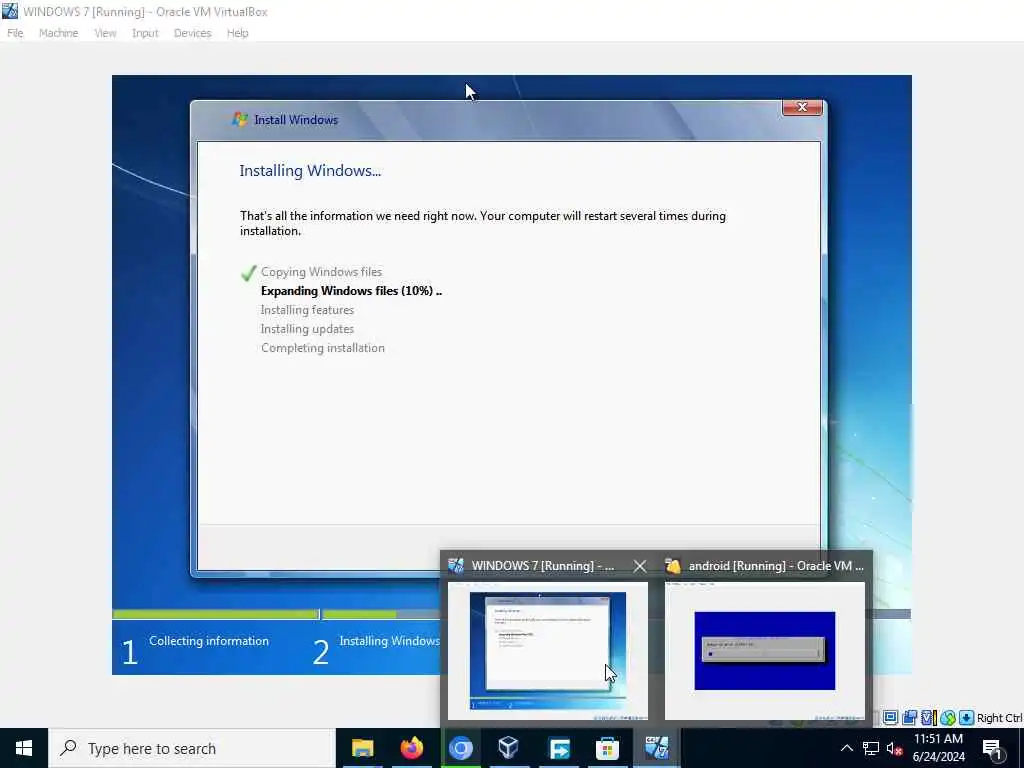Viewport: 1024px width, 768px height.
Task: Click the VirtualBox window title bar icon
Action: (10, 11)
